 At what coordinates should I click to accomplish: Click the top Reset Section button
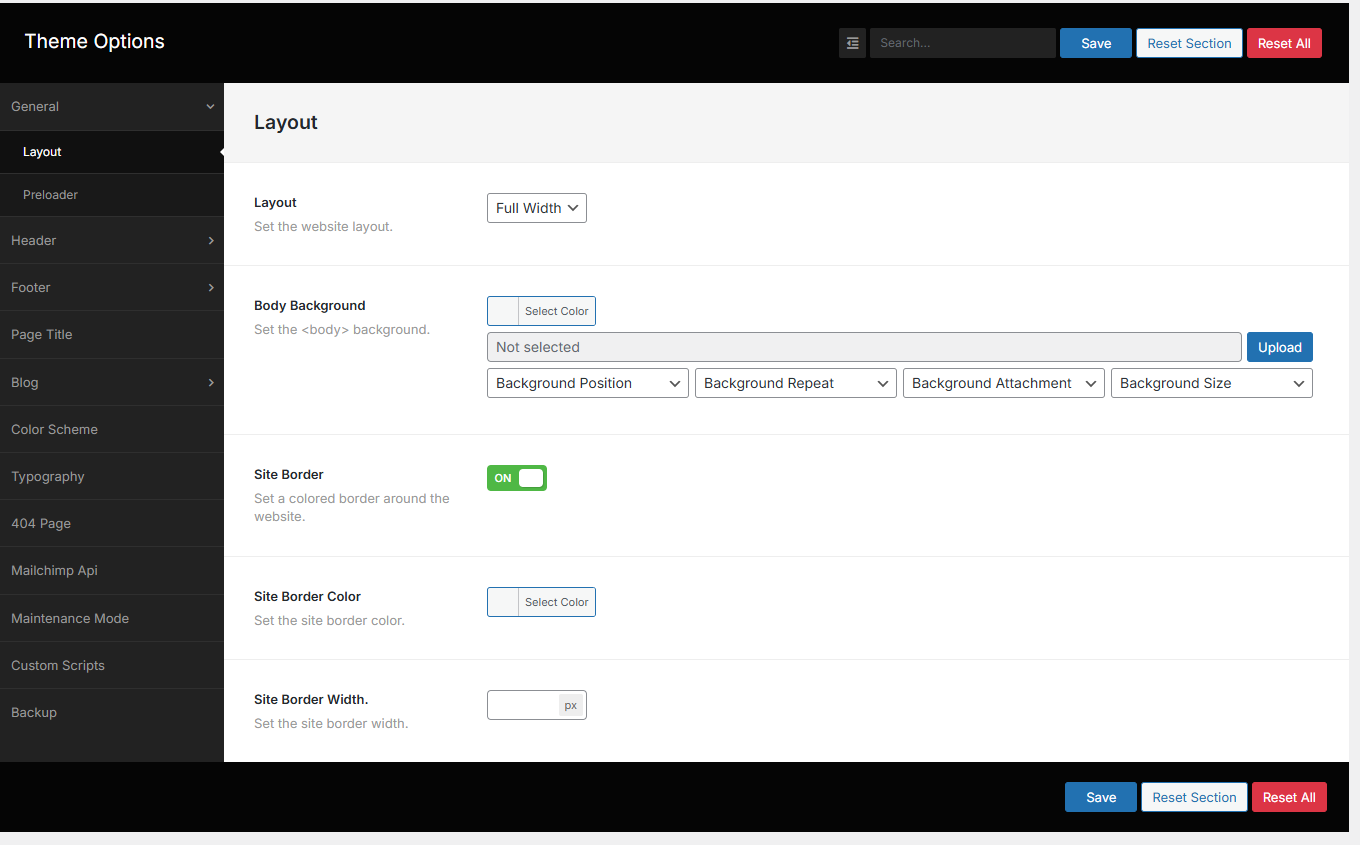click(x=1190, y=43)
